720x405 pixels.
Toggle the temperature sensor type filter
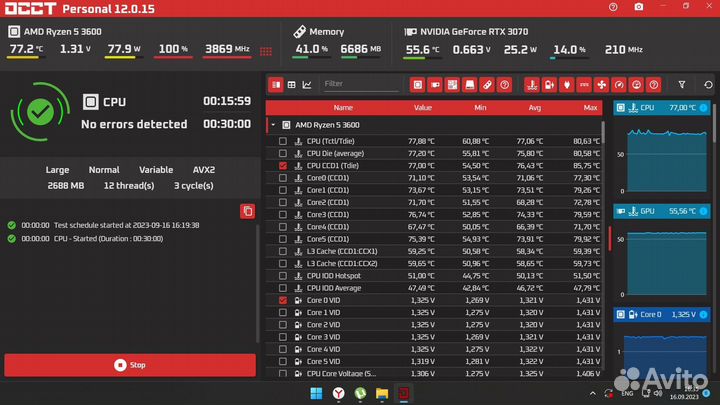click(x=532, y=84)
